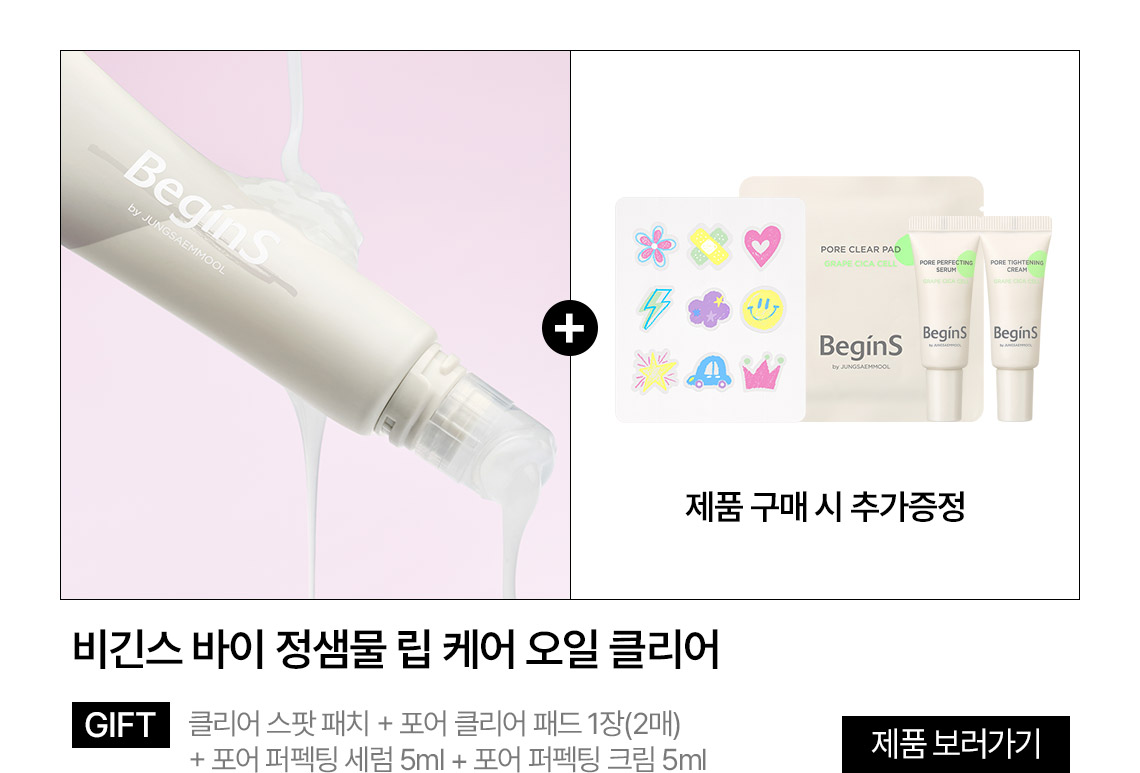The image size is (1140, 773).
Task: Click the black plus circle icon
Action: click(x=570, y=328)
